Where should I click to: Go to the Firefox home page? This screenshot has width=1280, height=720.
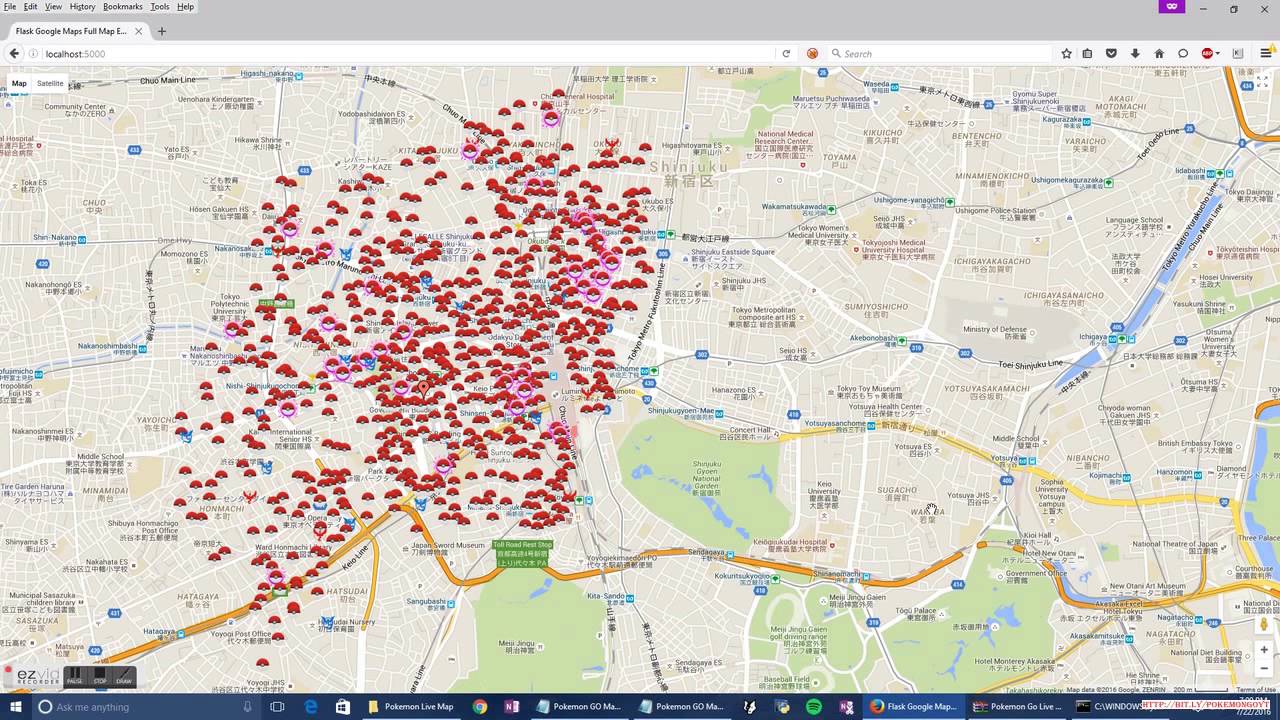click(1159, 53)
